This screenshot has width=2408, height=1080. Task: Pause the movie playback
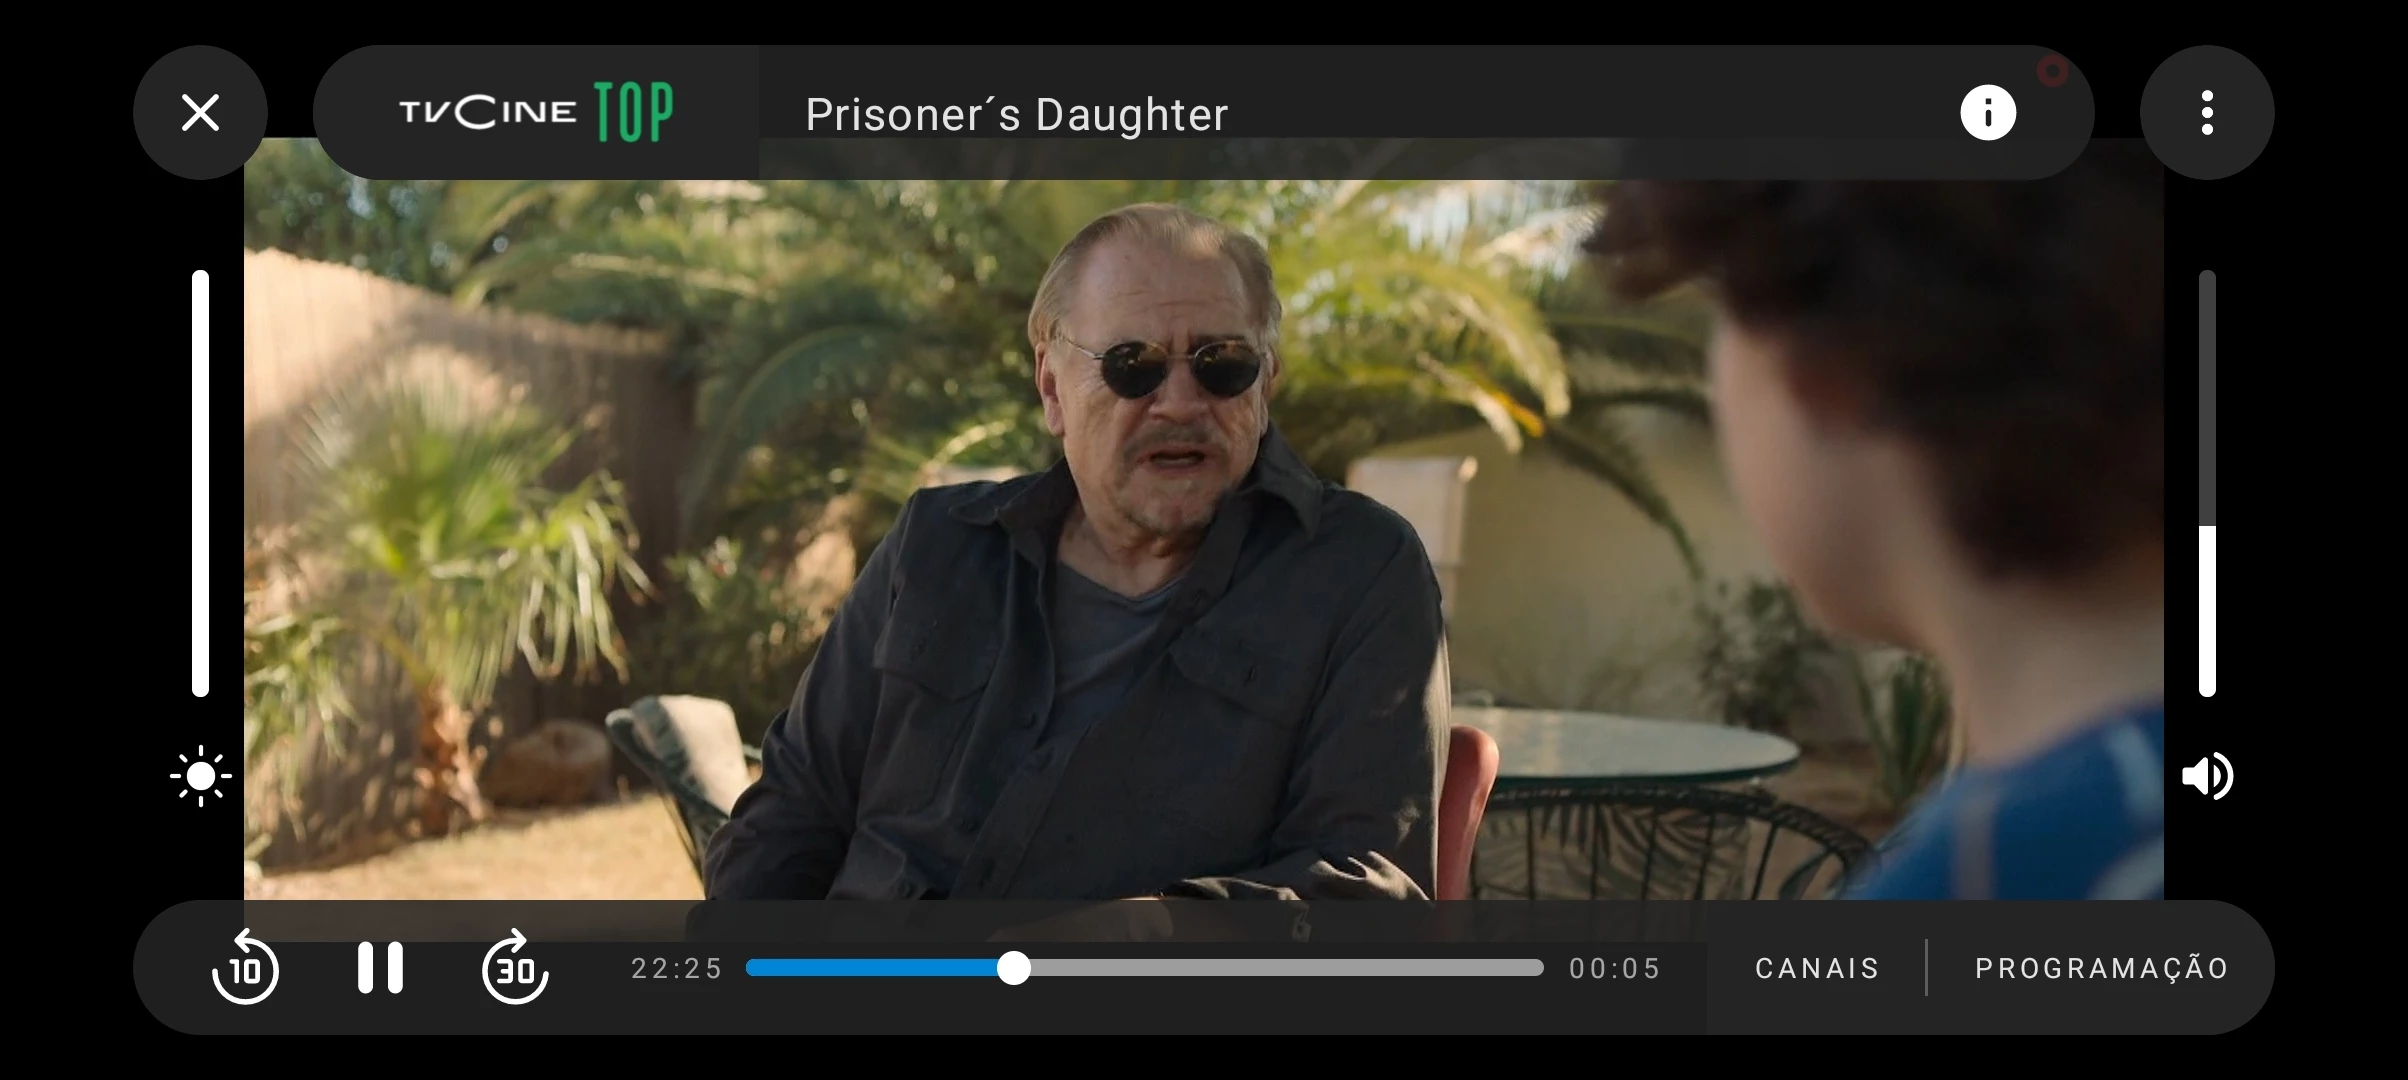(380, 967)
